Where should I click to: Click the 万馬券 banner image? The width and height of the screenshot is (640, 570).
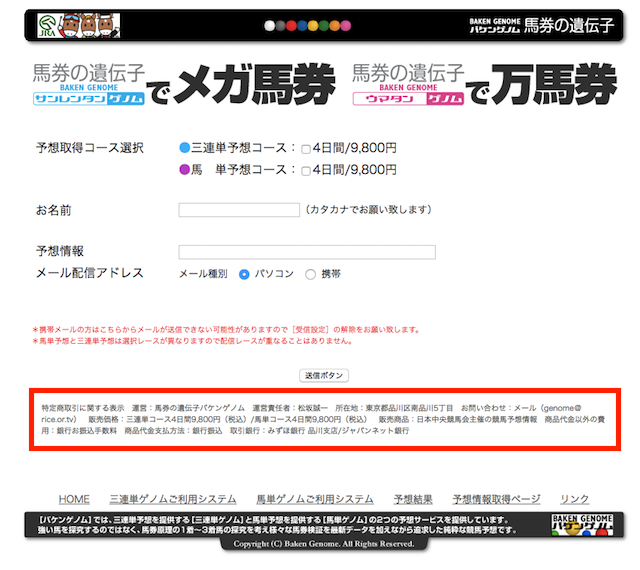coord(553,84)
